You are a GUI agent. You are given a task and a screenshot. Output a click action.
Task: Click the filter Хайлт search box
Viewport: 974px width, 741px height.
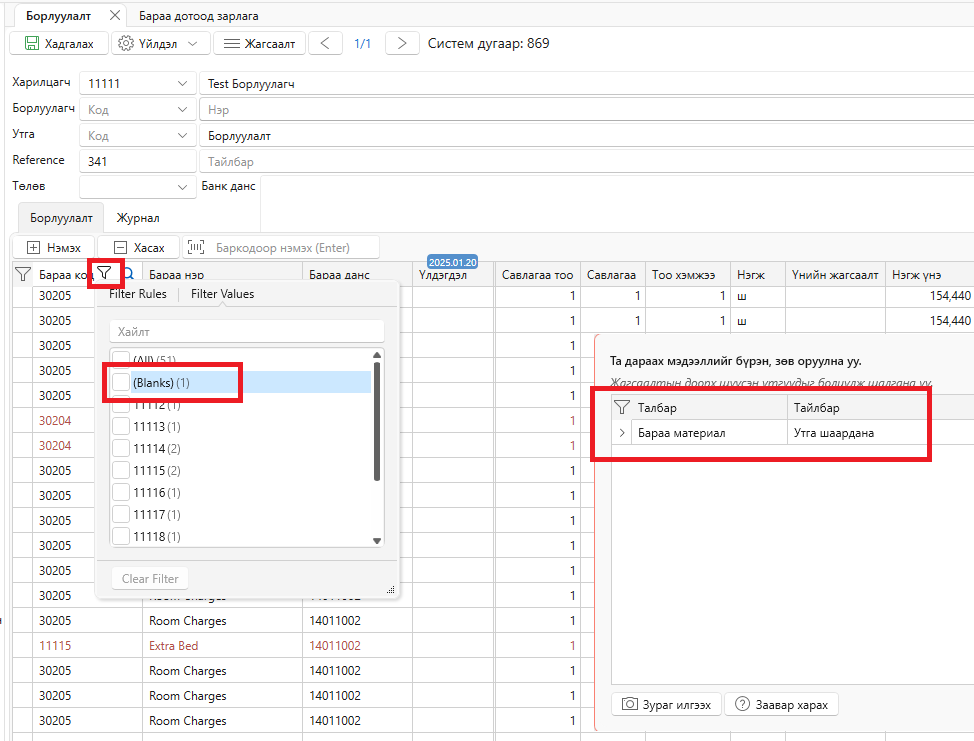247,332
